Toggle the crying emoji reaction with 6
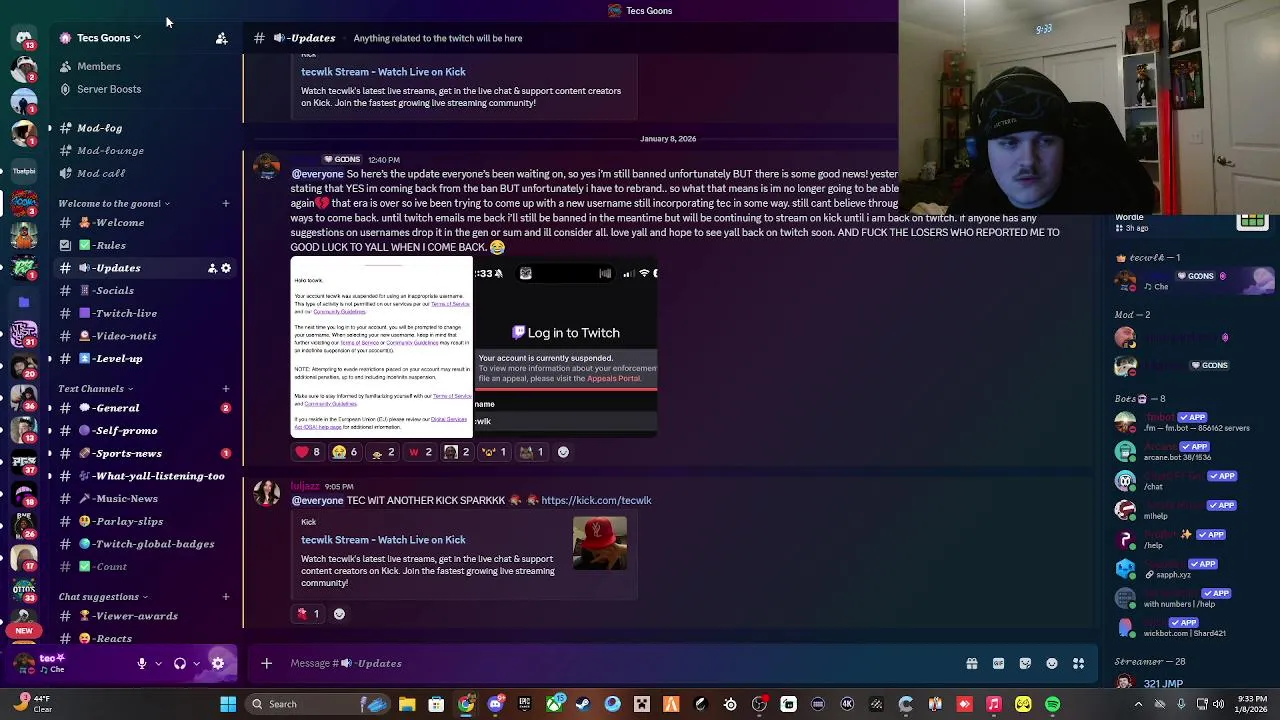The image size is (1280, 720). 345,452
